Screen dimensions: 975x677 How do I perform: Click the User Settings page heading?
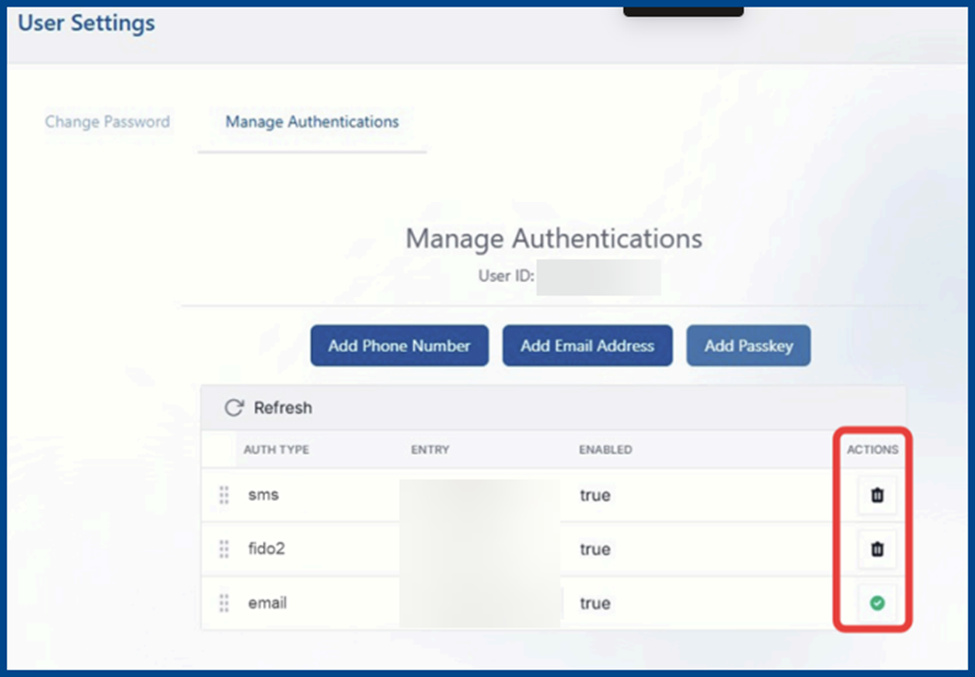coord(87,23)
